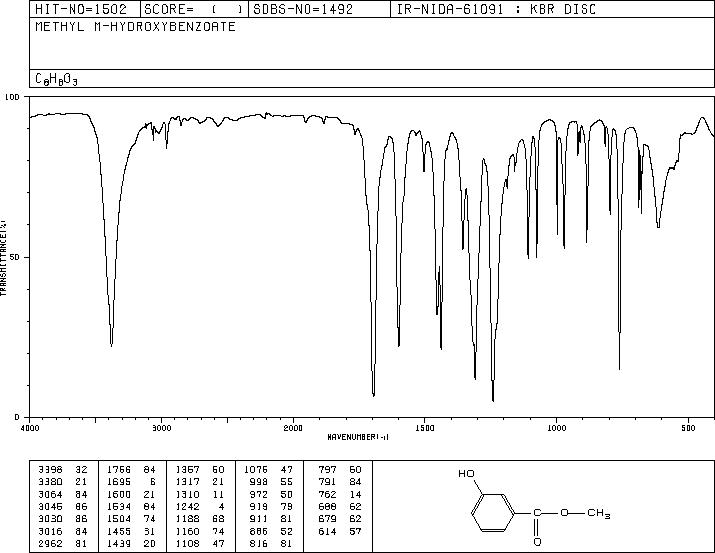Click peak table entry 1367
This screenshot has height=553, width=715.
200,470
